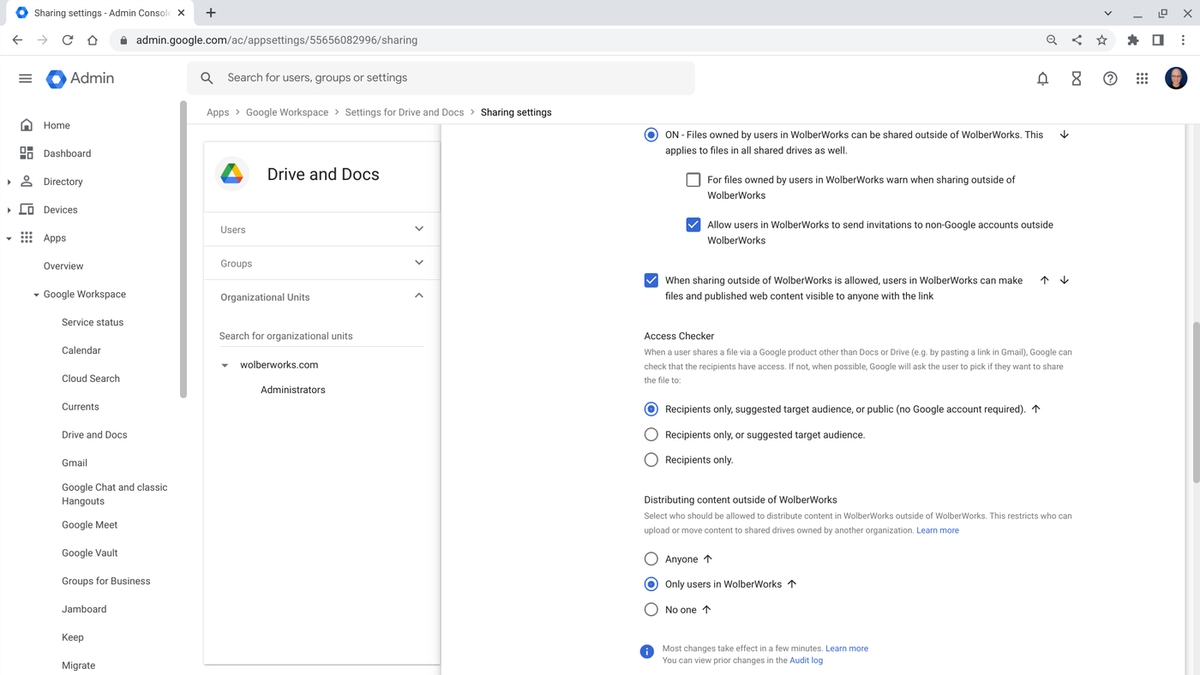This screenshot has width=1200, height=675.
Task: Collapse the Organizational Units section
Action: (x=419, y=296)
